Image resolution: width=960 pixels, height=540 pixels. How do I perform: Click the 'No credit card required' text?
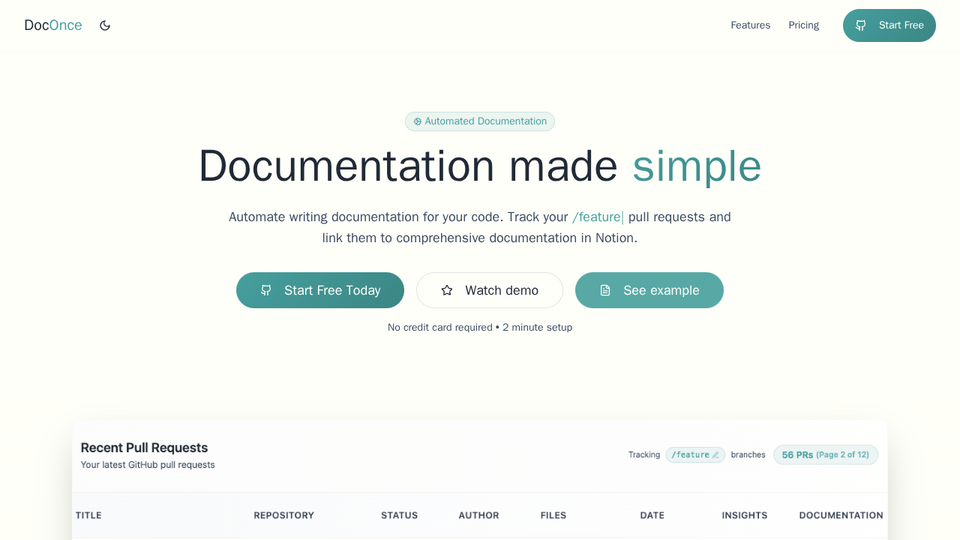point(440,328)
